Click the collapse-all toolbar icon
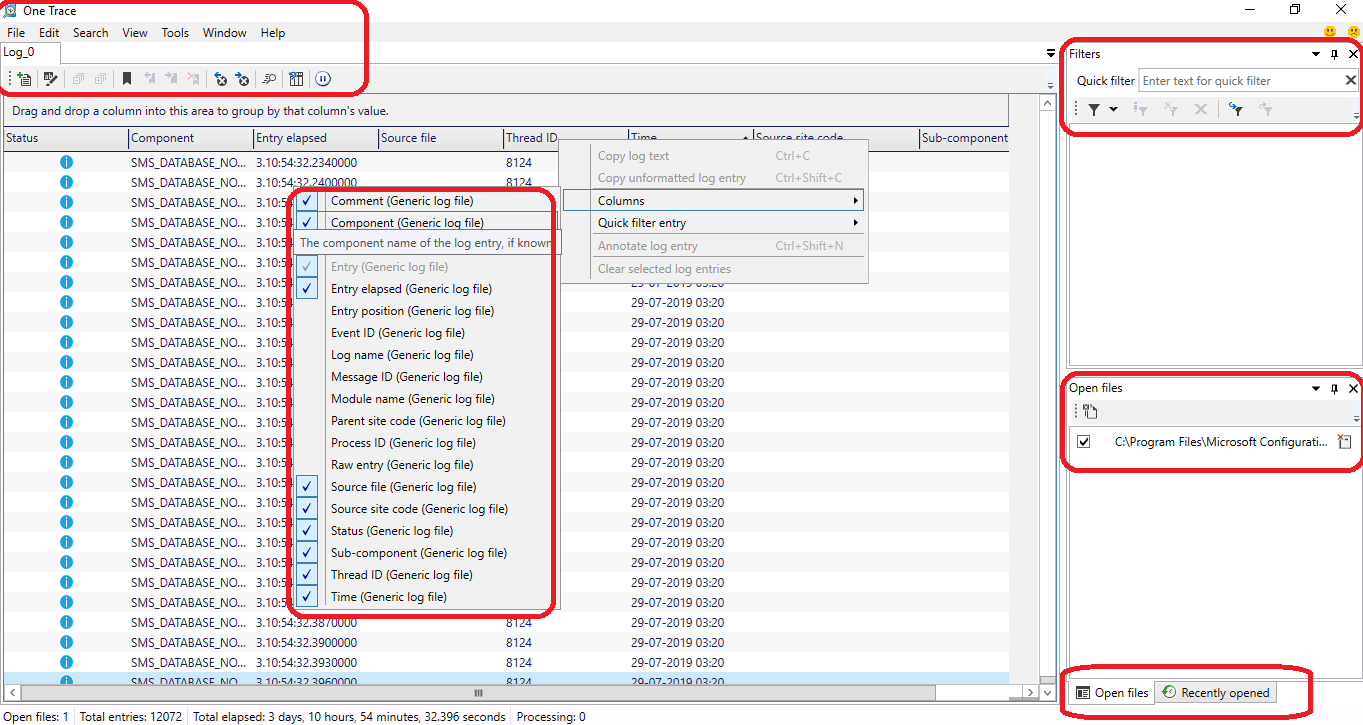Image resolution: width=1363 pixels, height=725 pixels. [x=78, y=79]
